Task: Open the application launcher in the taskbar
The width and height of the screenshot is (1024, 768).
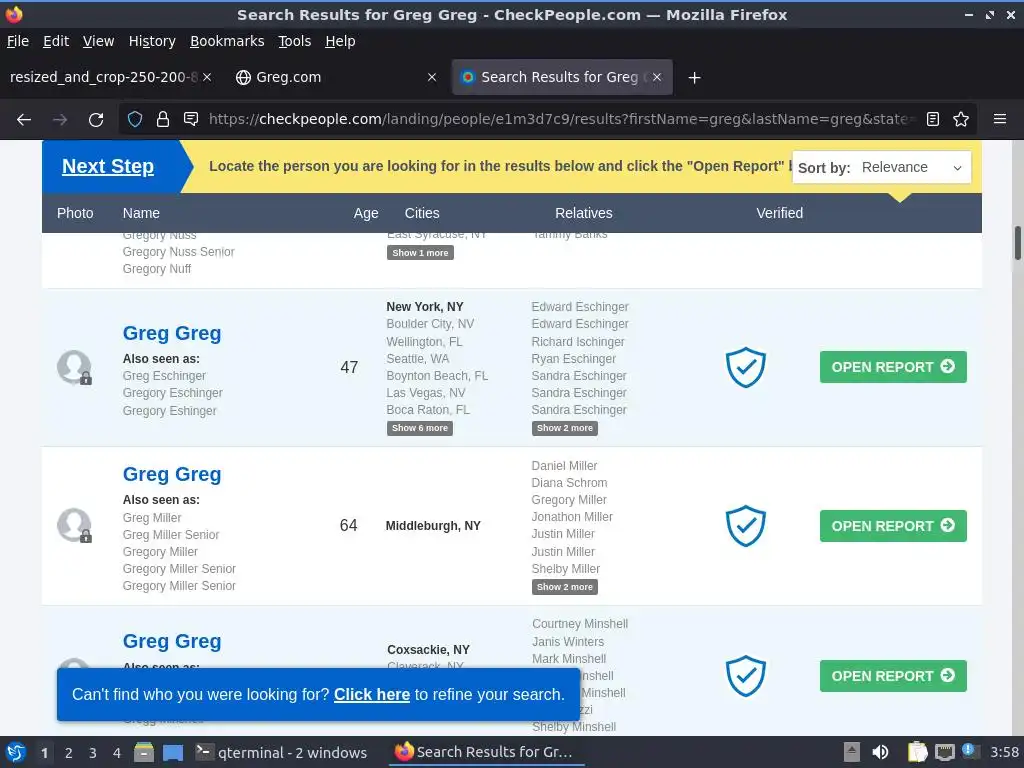Action: (16, 752)
